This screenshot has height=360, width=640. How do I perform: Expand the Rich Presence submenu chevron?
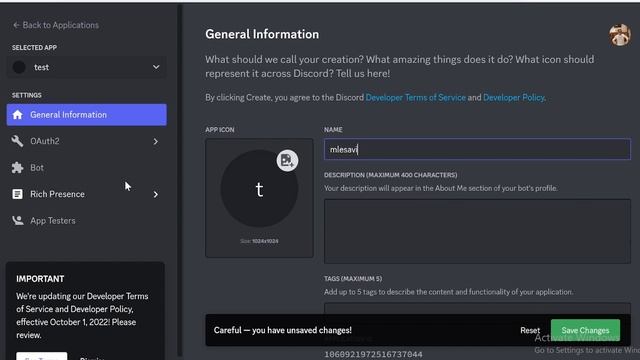(x=156, y=194)
